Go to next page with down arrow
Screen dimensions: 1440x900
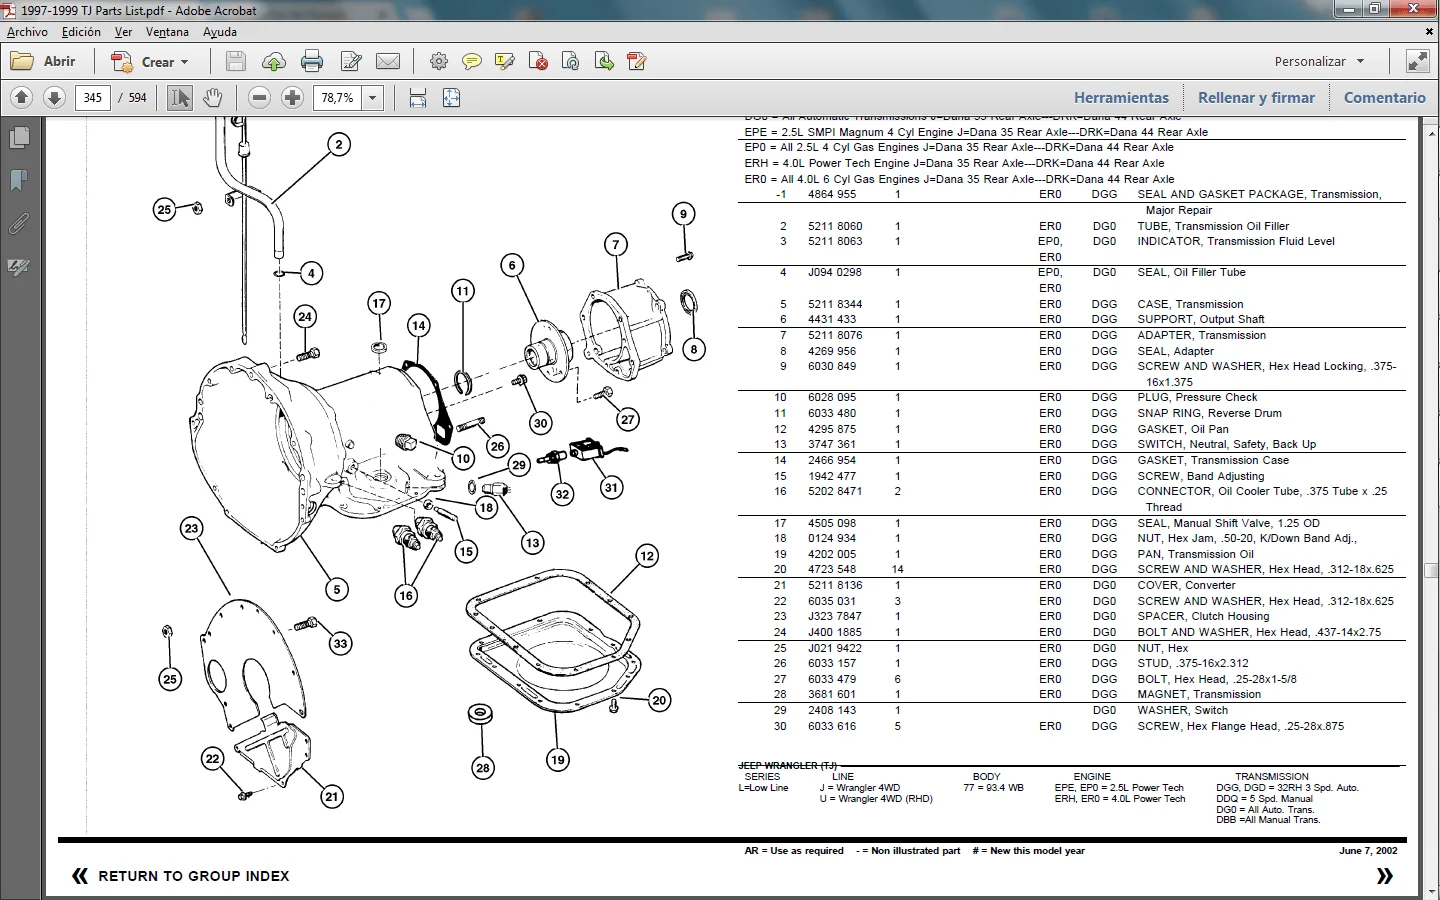pyautogui.click(x=55, y=98)
